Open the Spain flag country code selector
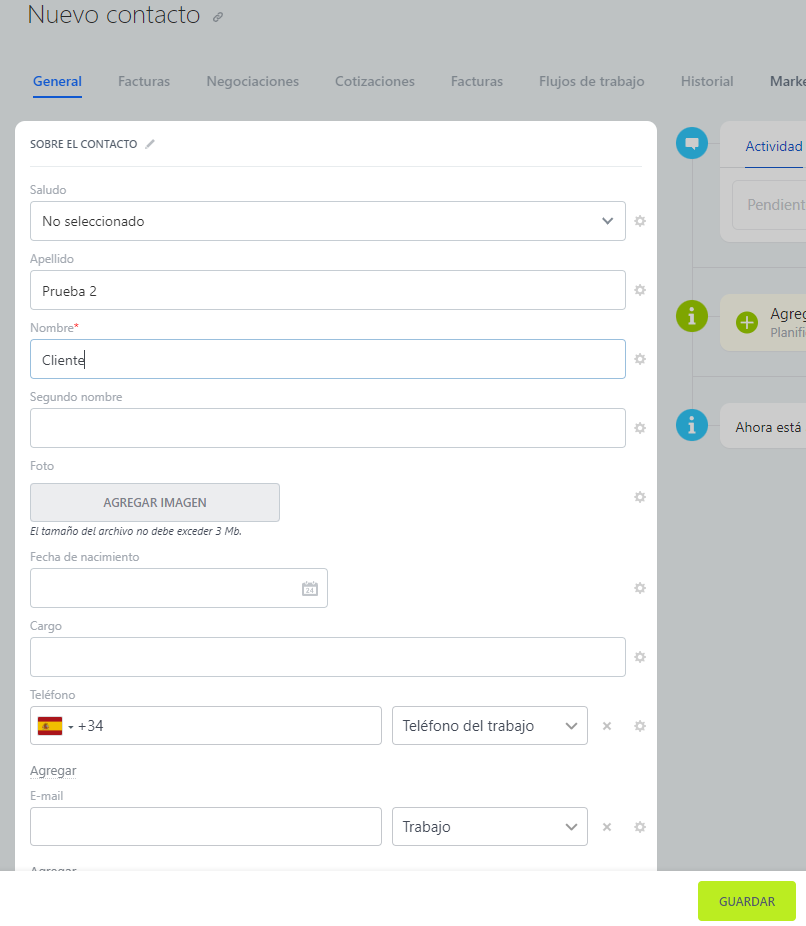The width and height of the screenshot is (806, 926). pyautogui.click(x=54, y=726)
